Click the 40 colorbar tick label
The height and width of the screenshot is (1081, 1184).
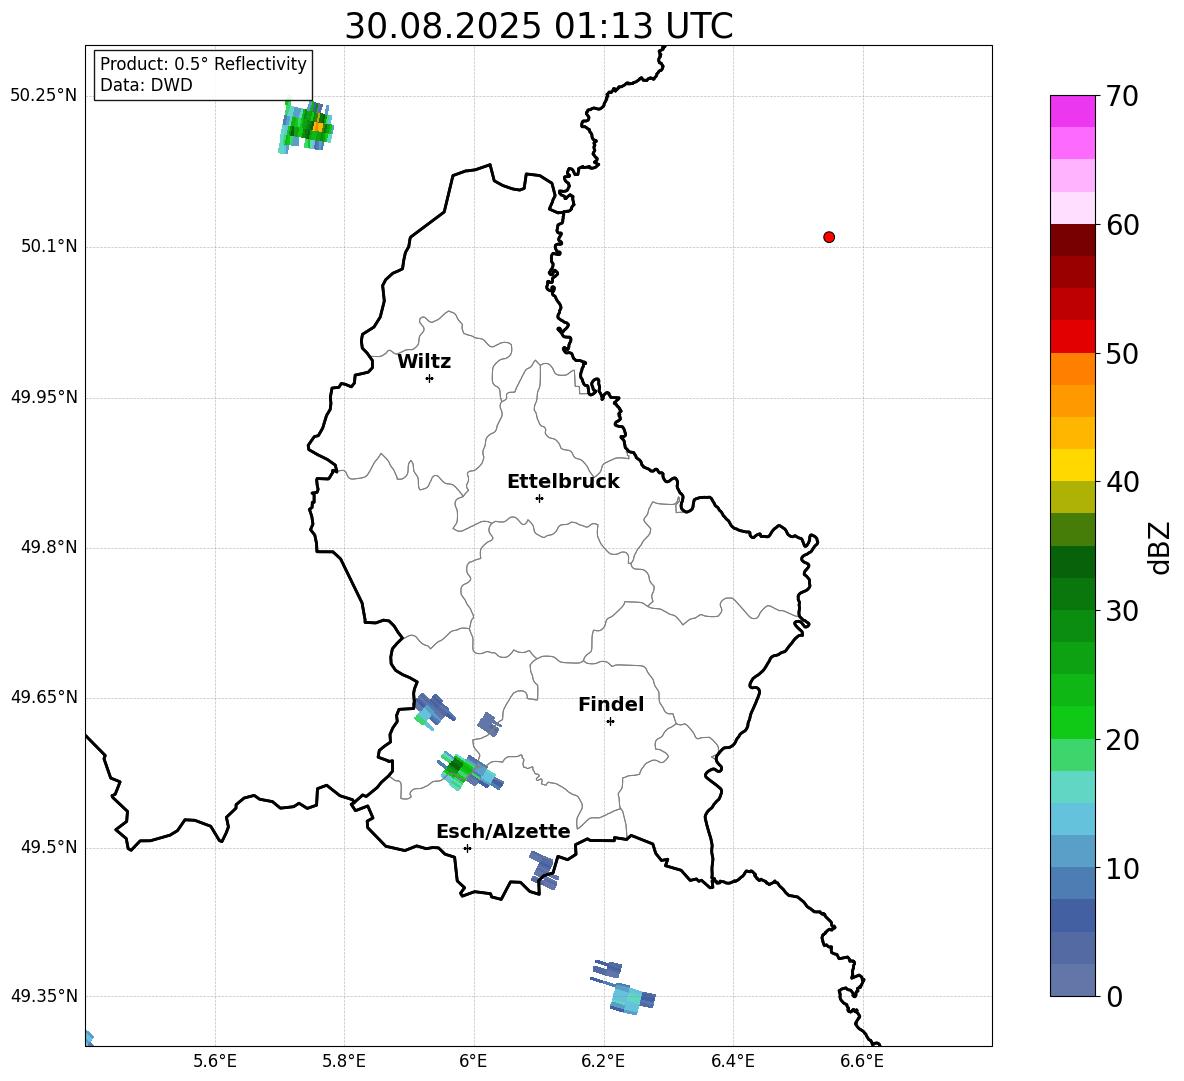[1122, 482]
